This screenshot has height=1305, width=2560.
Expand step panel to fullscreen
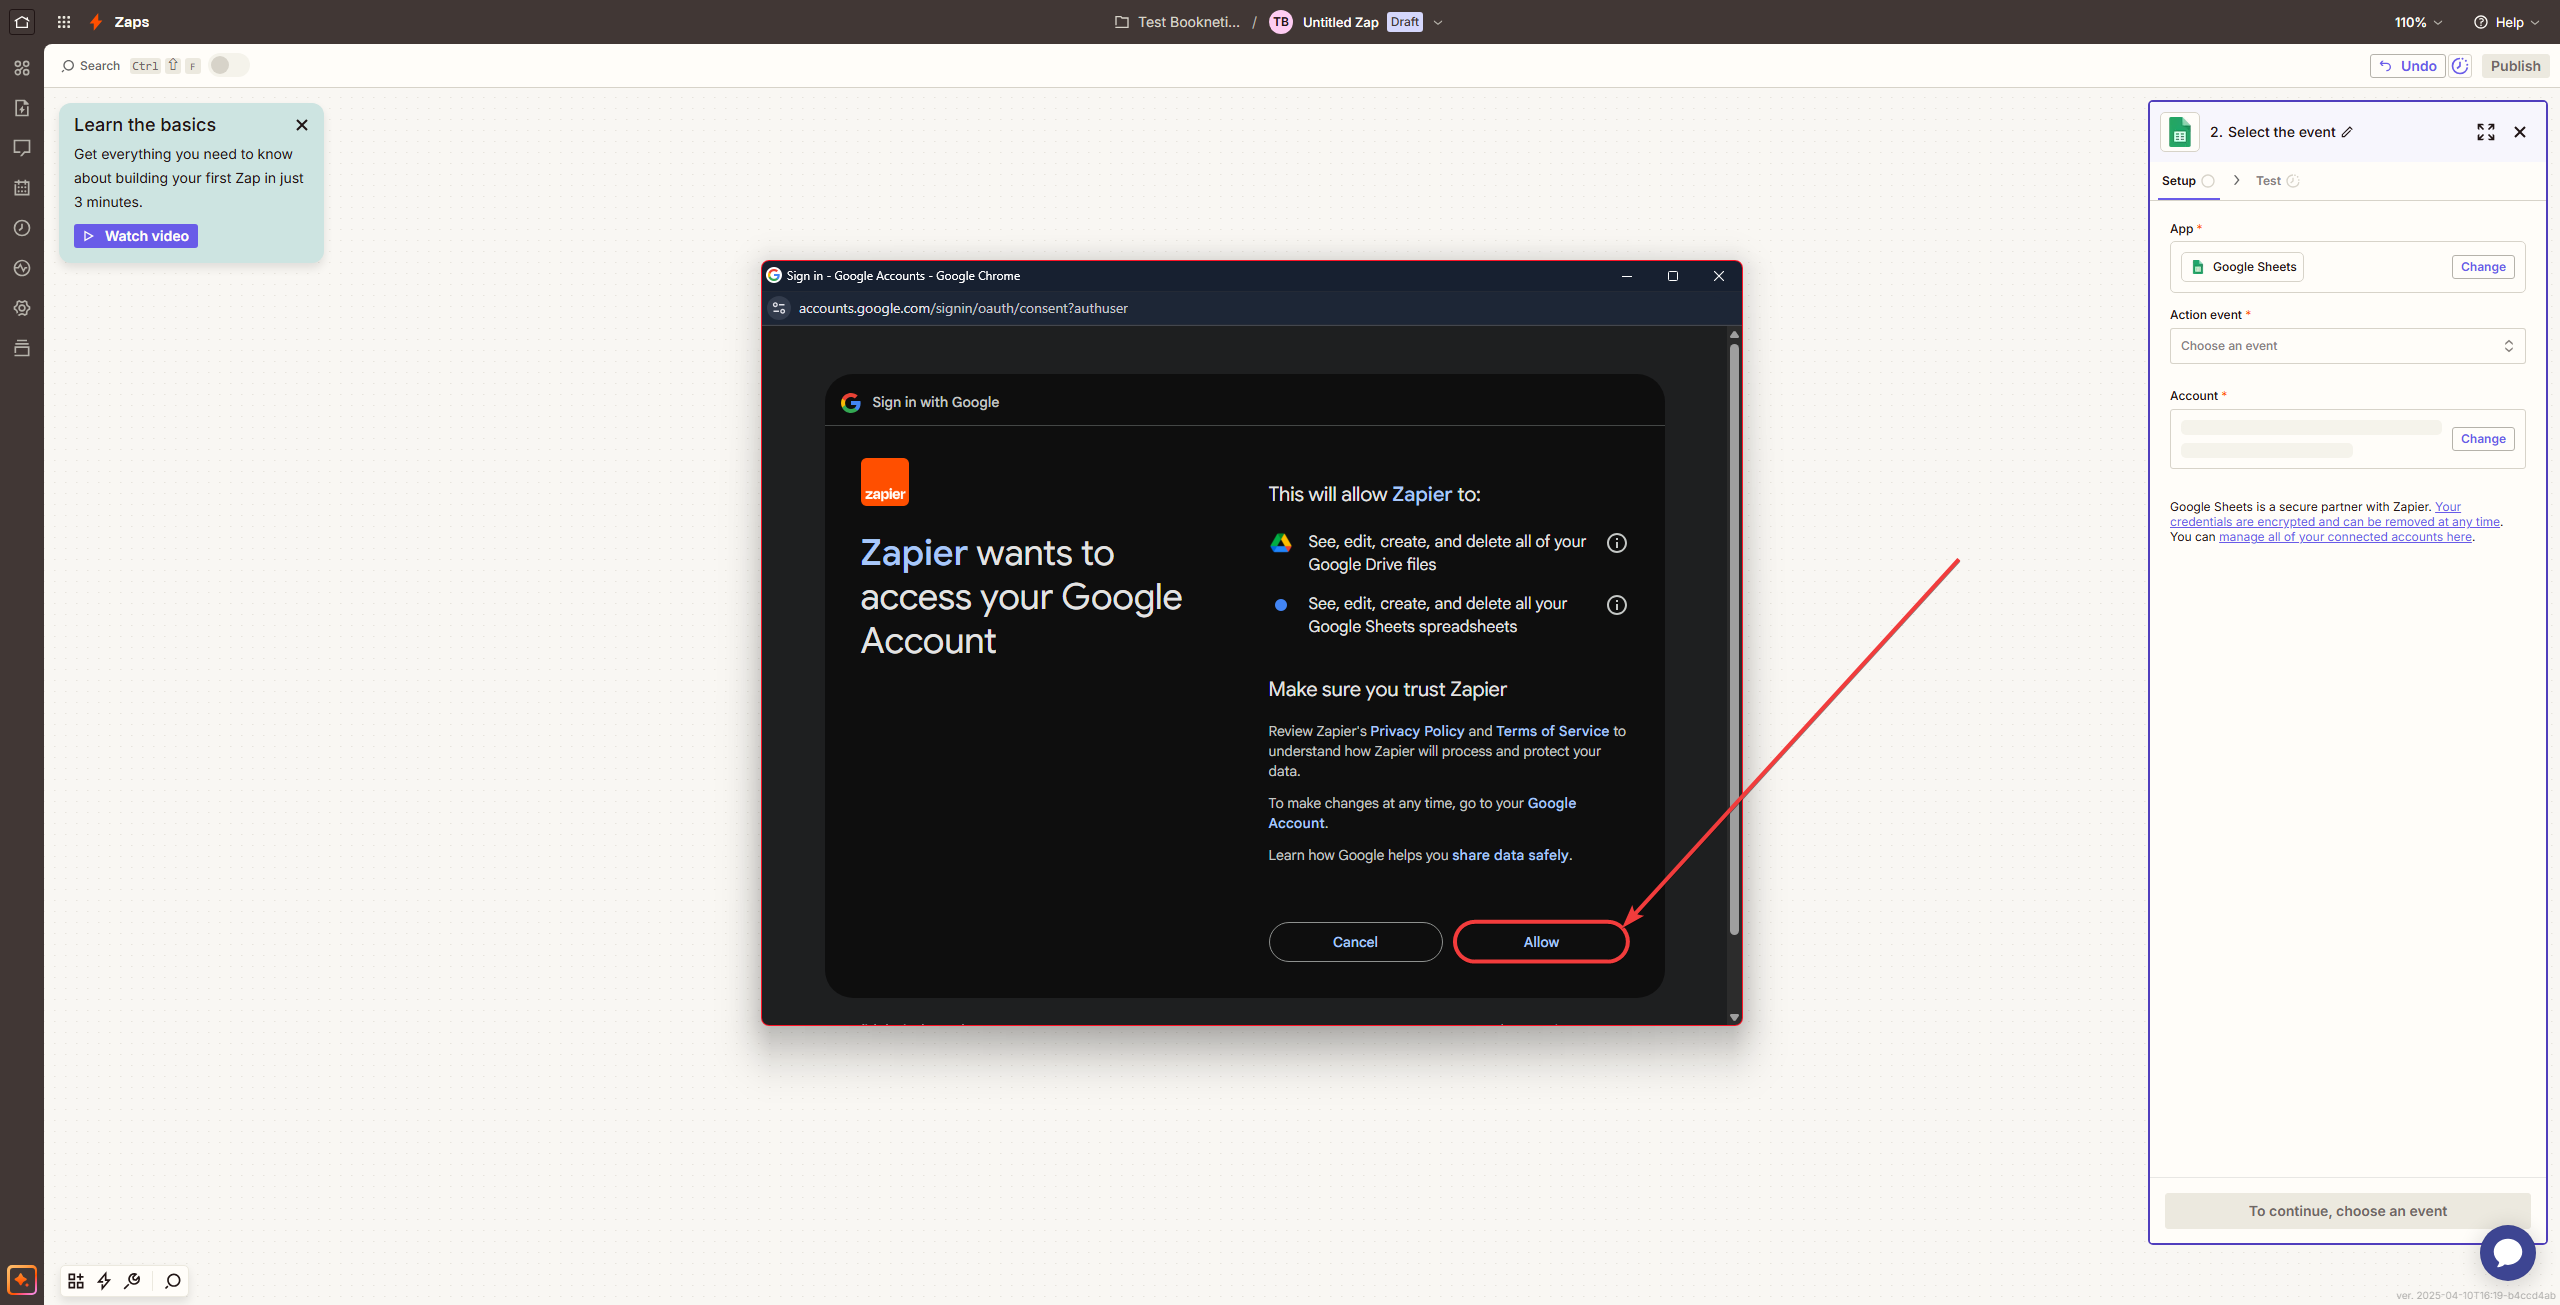[x=2486, y=132]
